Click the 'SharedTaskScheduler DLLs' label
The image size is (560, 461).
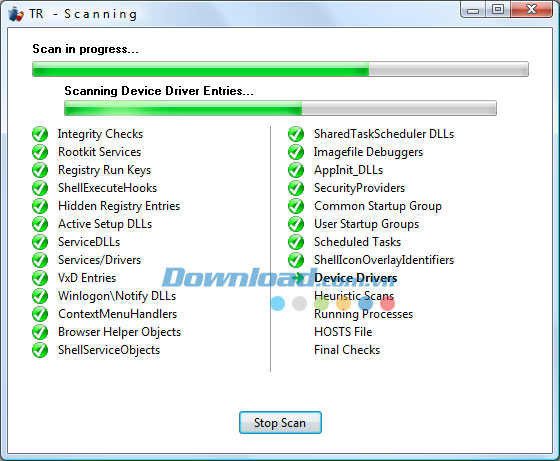(384, 134)
